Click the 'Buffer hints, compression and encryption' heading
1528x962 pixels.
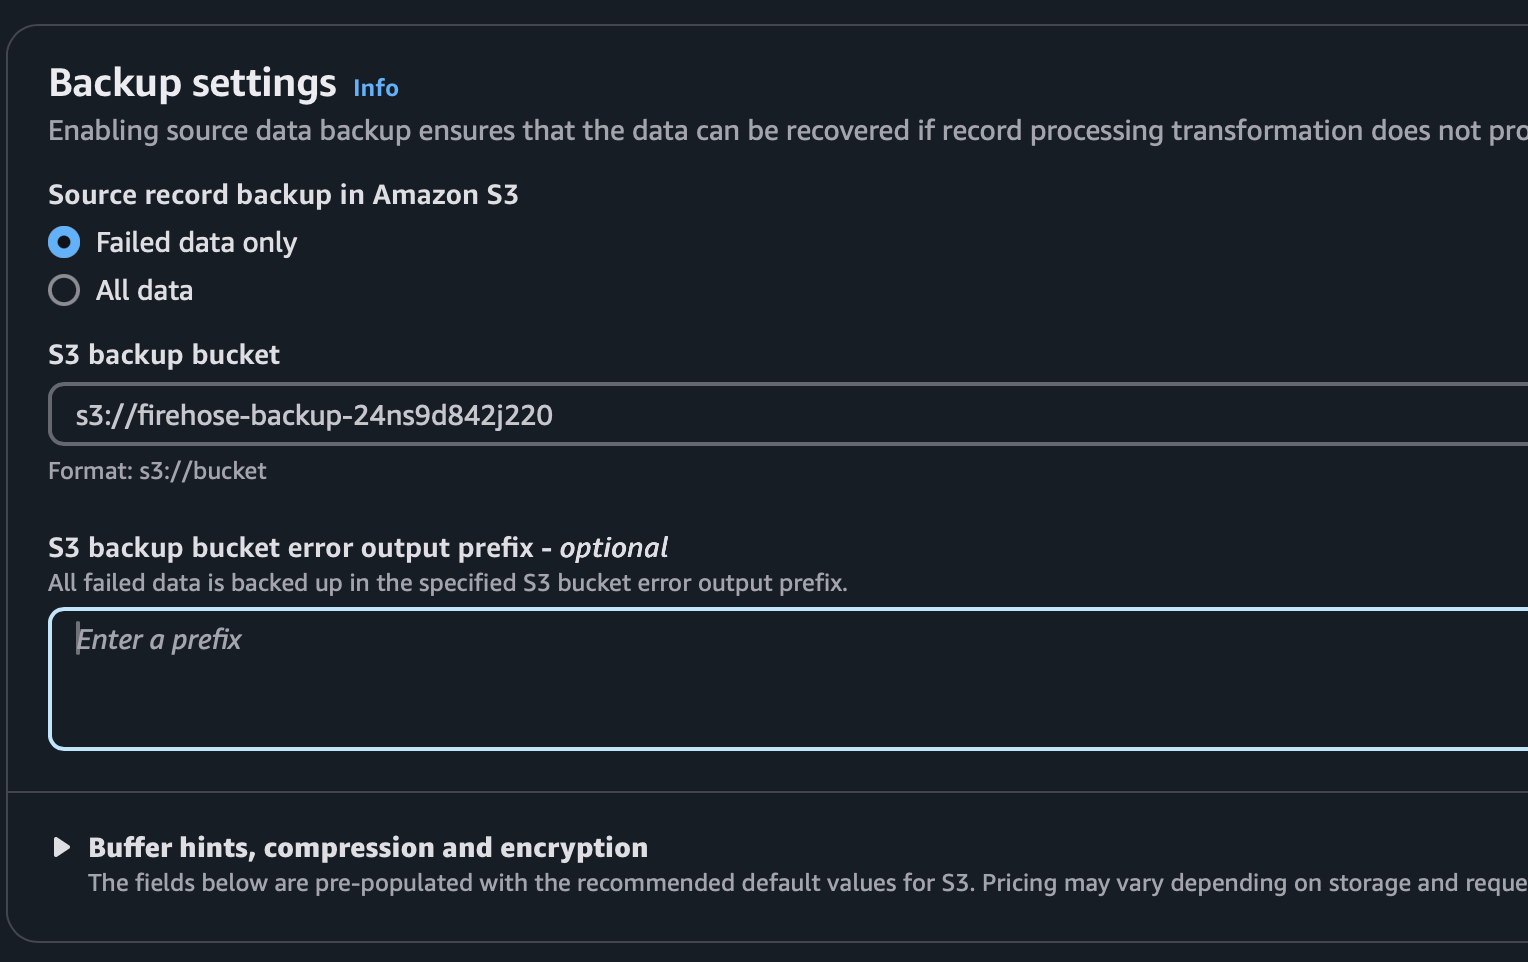[368, 847]
